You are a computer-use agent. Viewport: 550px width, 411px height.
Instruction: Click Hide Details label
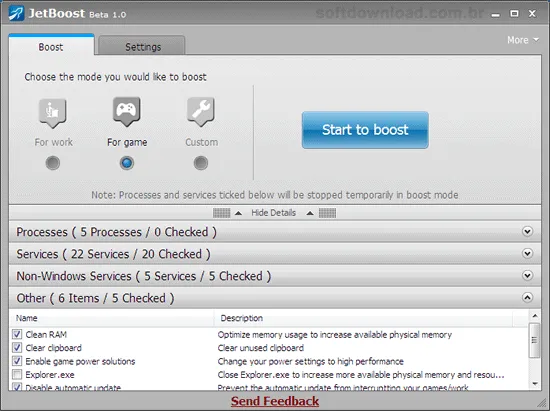(x=274, y=213)
